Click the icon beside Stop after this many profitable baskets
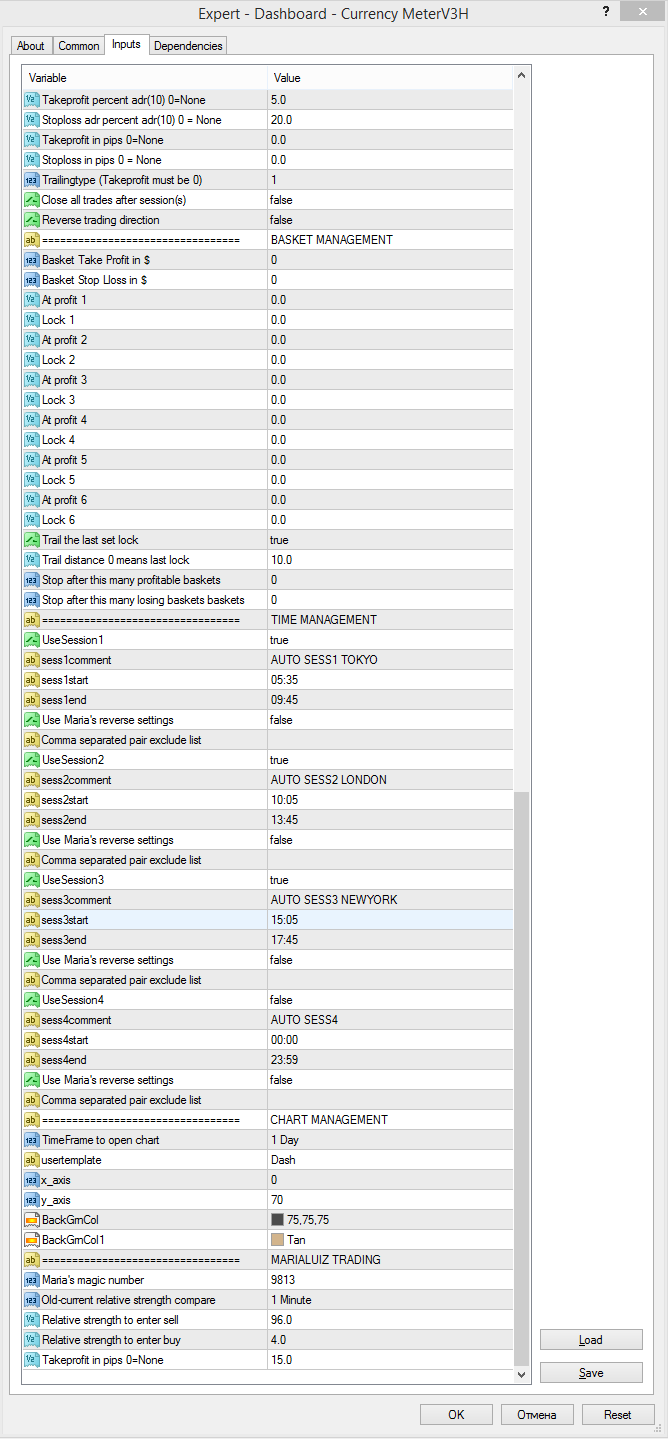668x1440 pixels. (x=32, y=580)
